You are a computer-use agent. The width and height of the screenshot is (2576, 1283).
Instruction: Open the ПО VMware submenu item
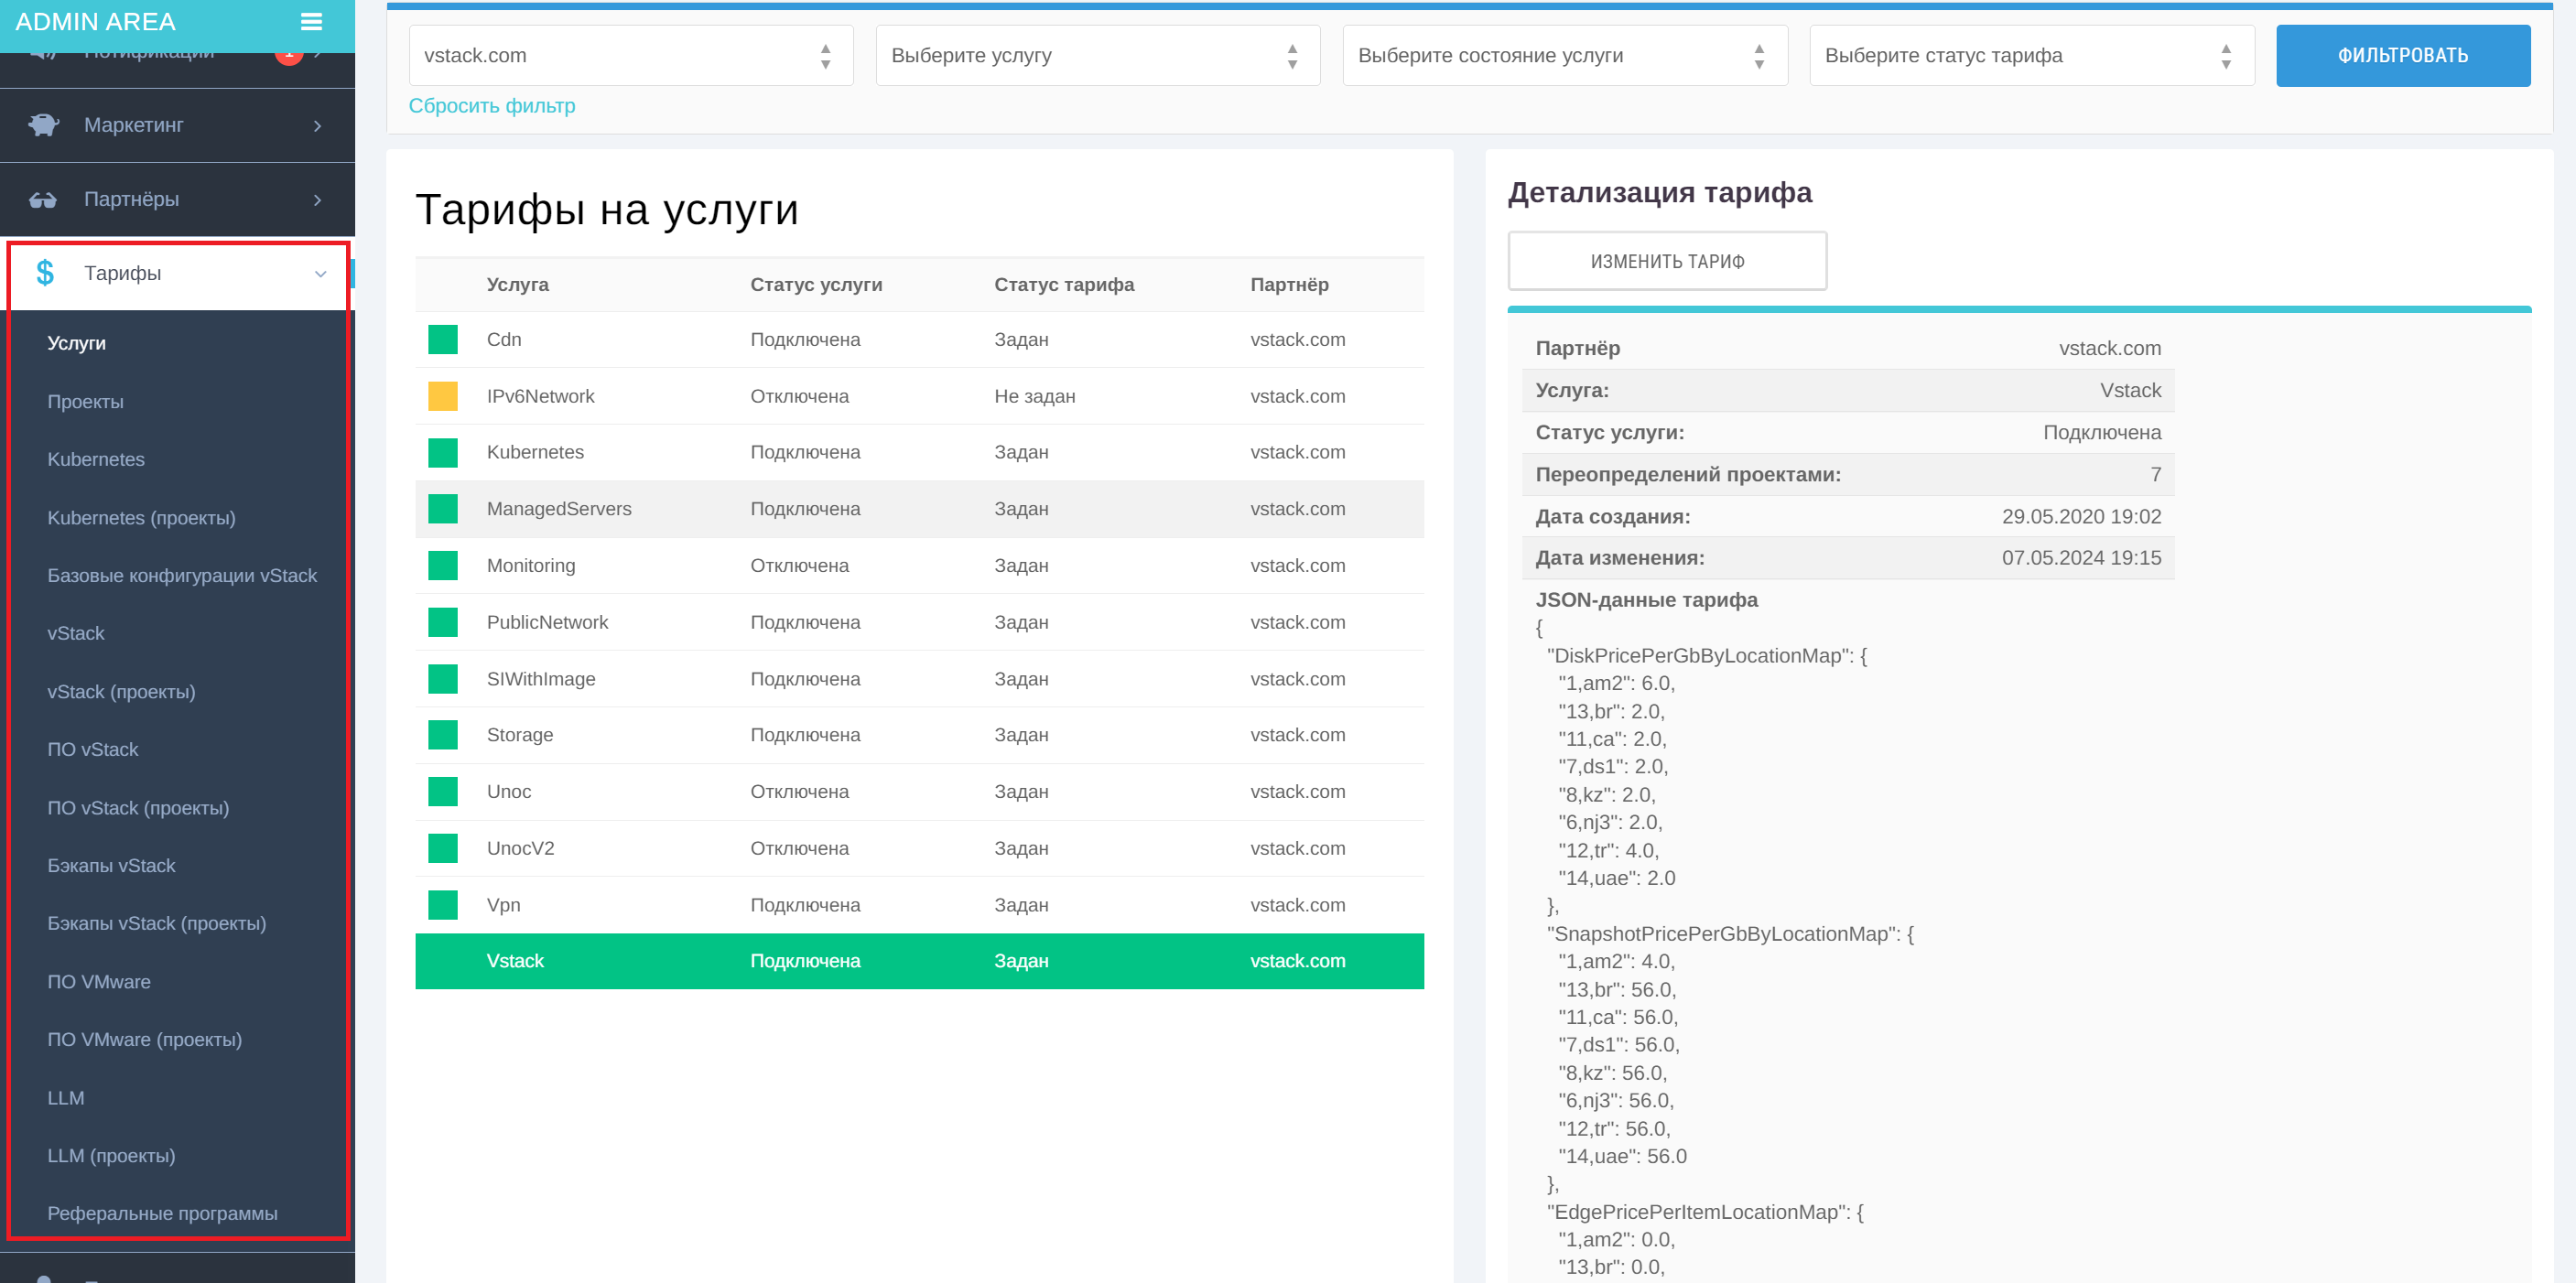(x=99, y=982)
